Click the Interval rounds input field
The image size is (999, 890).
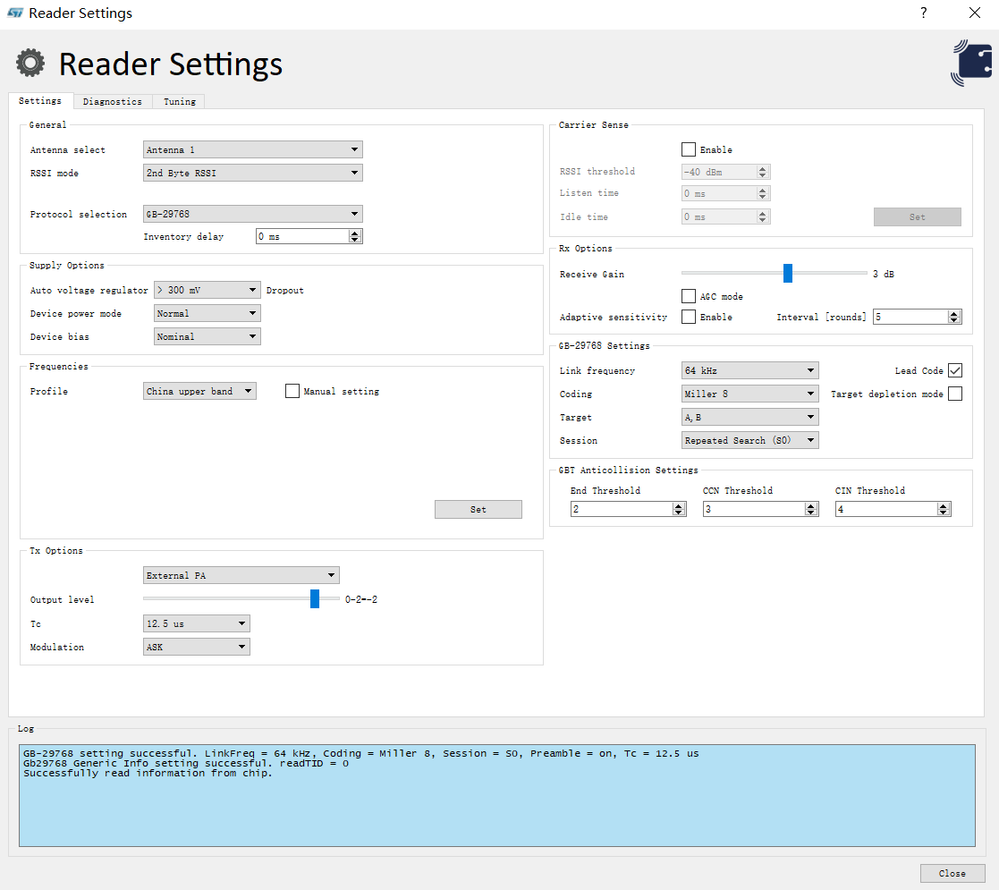[x=917, y=317]
